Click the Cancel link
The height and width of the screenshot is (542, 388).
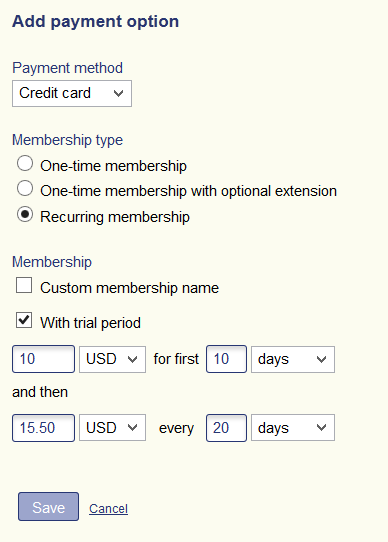pyautogui.click(x=109, y=509)
